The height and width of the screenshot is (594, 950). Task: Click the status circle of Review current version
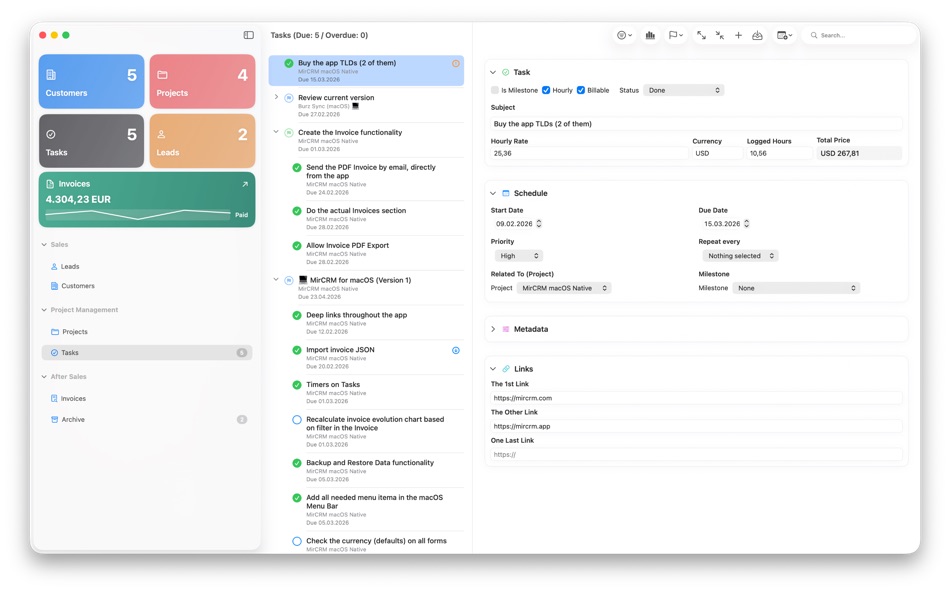point(289,98)
